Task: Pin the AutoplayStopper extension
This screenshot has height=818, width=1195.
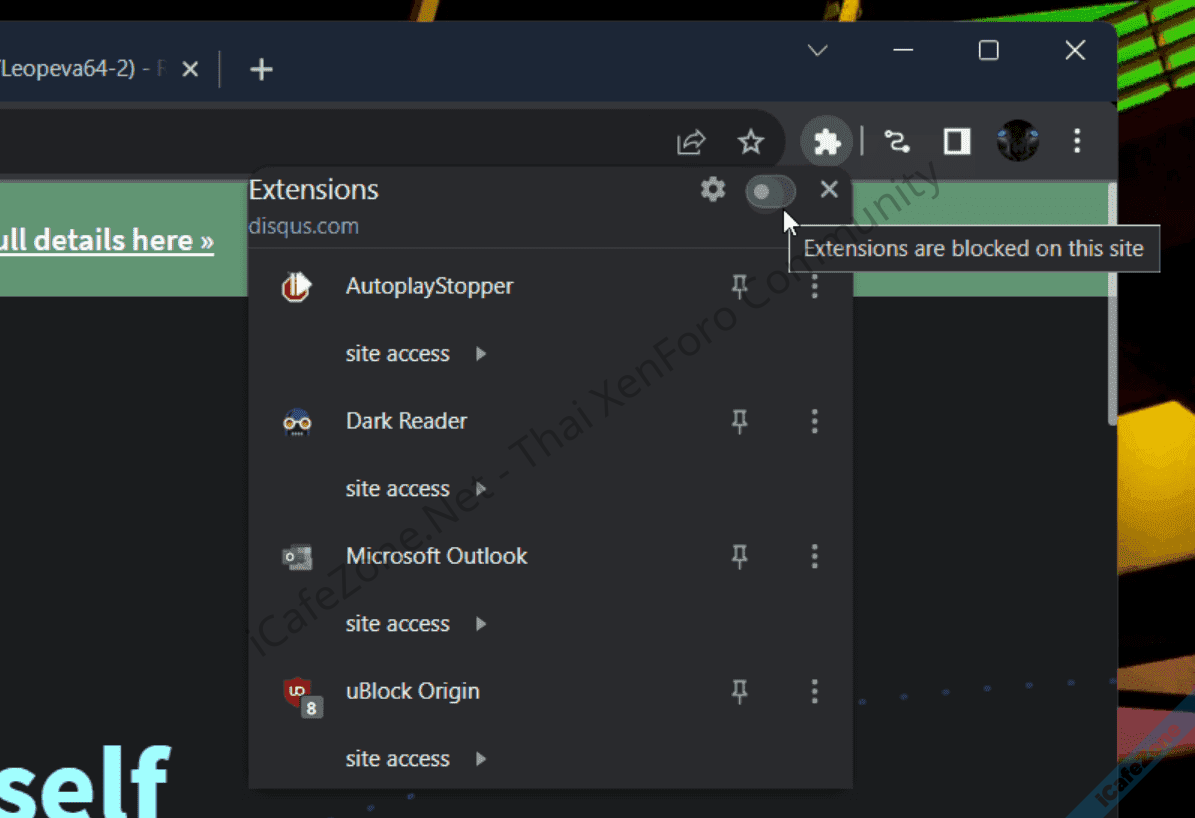Action: click(x=740, y=287)
